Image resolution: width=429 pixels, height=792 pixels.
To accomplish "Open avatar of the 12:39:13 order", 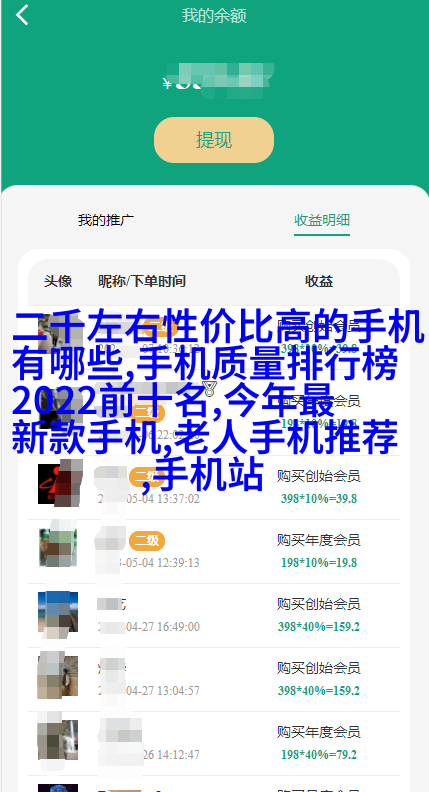I will point(58,547).
